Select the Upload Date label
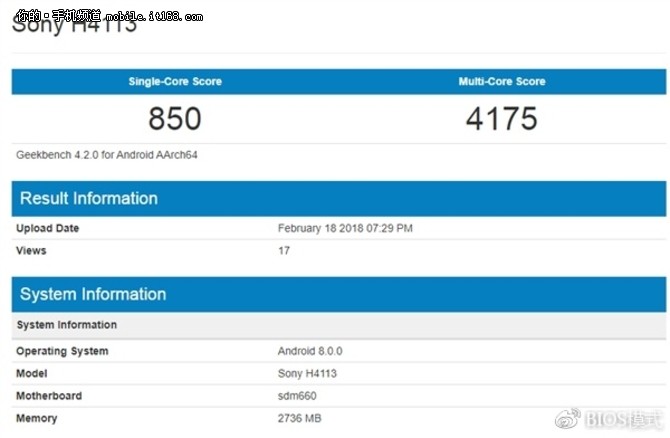This screenshot has width=670, height=438. click(47, 228)
